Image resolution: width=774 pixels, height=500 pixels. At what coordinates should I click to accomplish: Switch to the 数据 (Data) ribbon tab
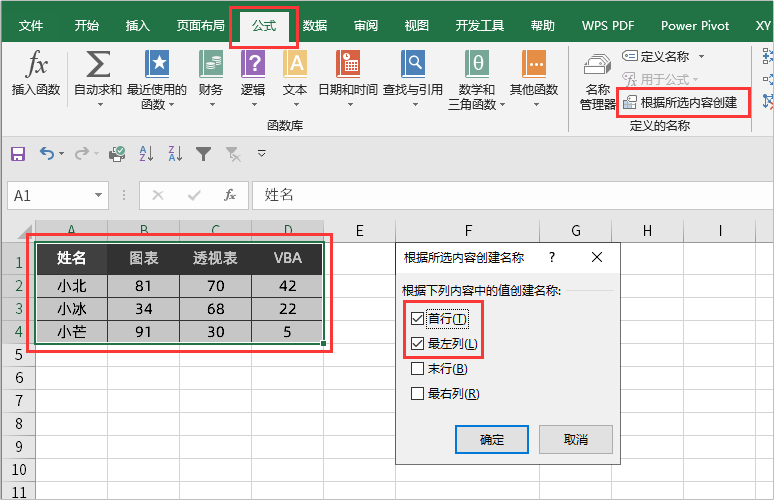(x=314, y=26)
